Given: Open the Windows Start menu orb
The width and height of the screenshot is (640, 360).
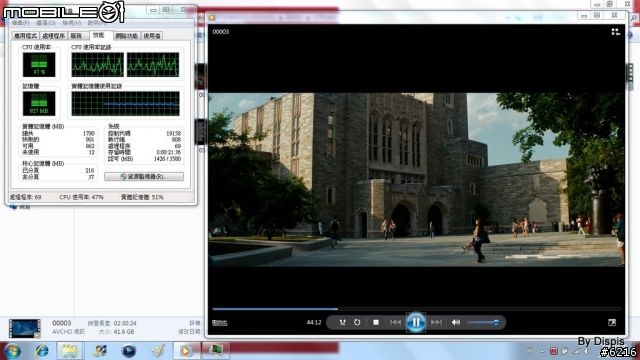Looking at the screenshot, I should pyautogui.click(x=12, y=351).
